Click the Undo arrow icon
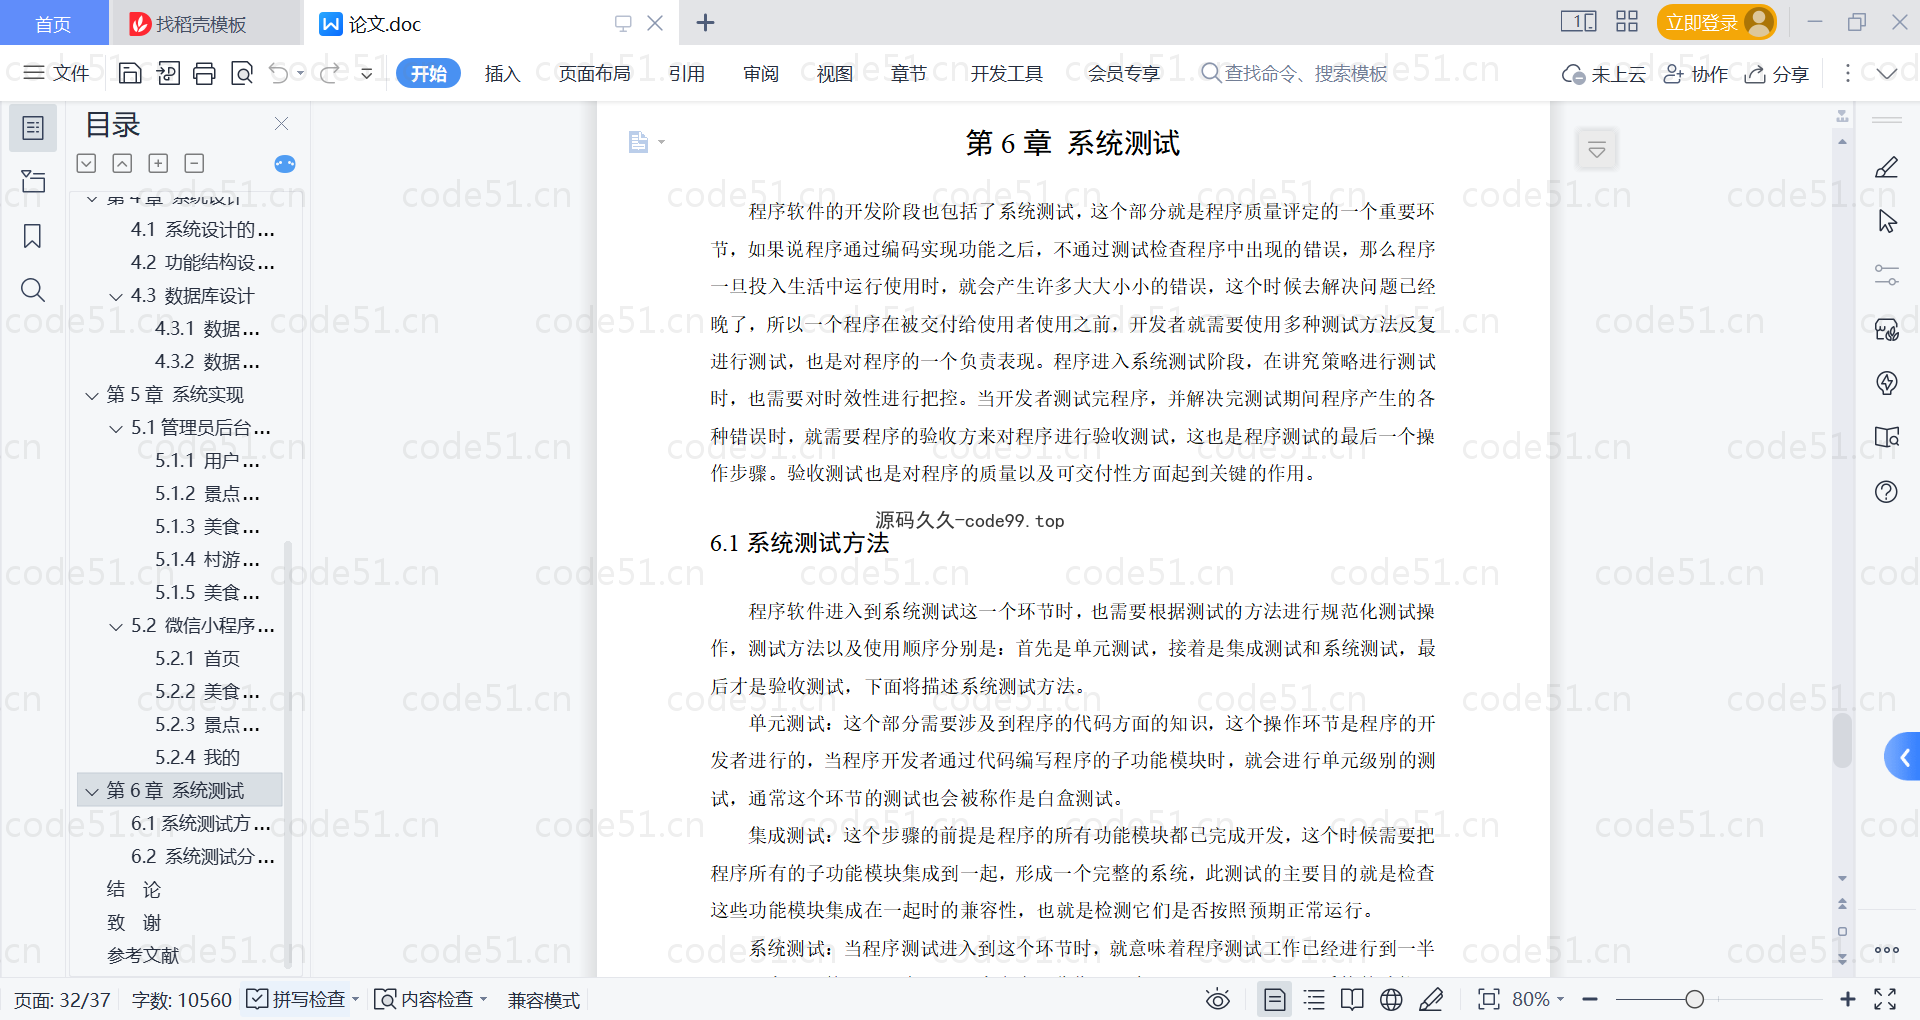1920x1020 pixels. point(279,73)
